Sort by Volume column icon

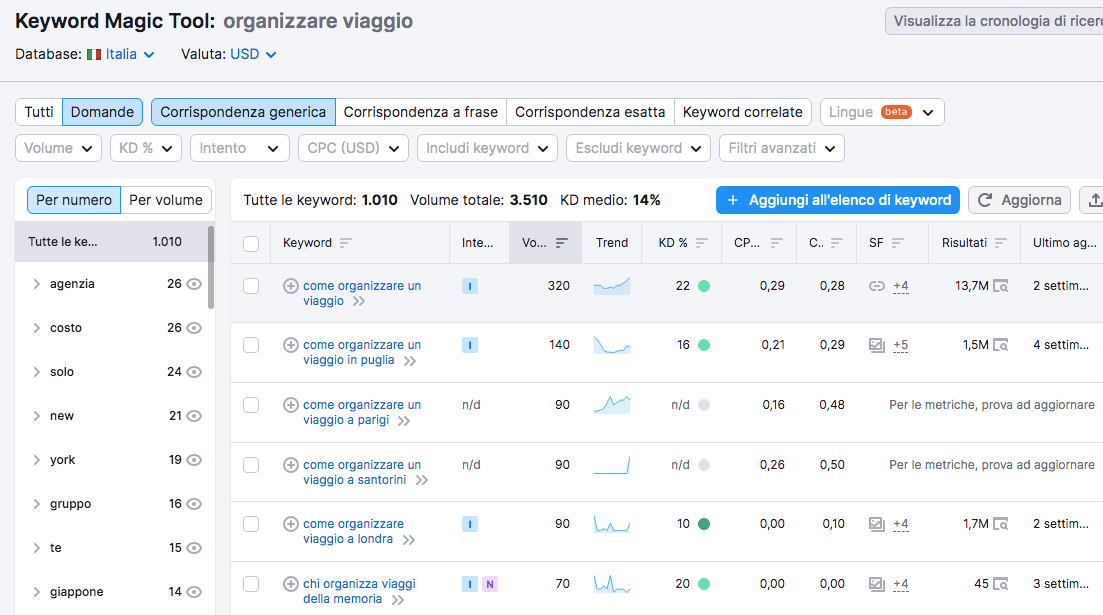point(562,243)
